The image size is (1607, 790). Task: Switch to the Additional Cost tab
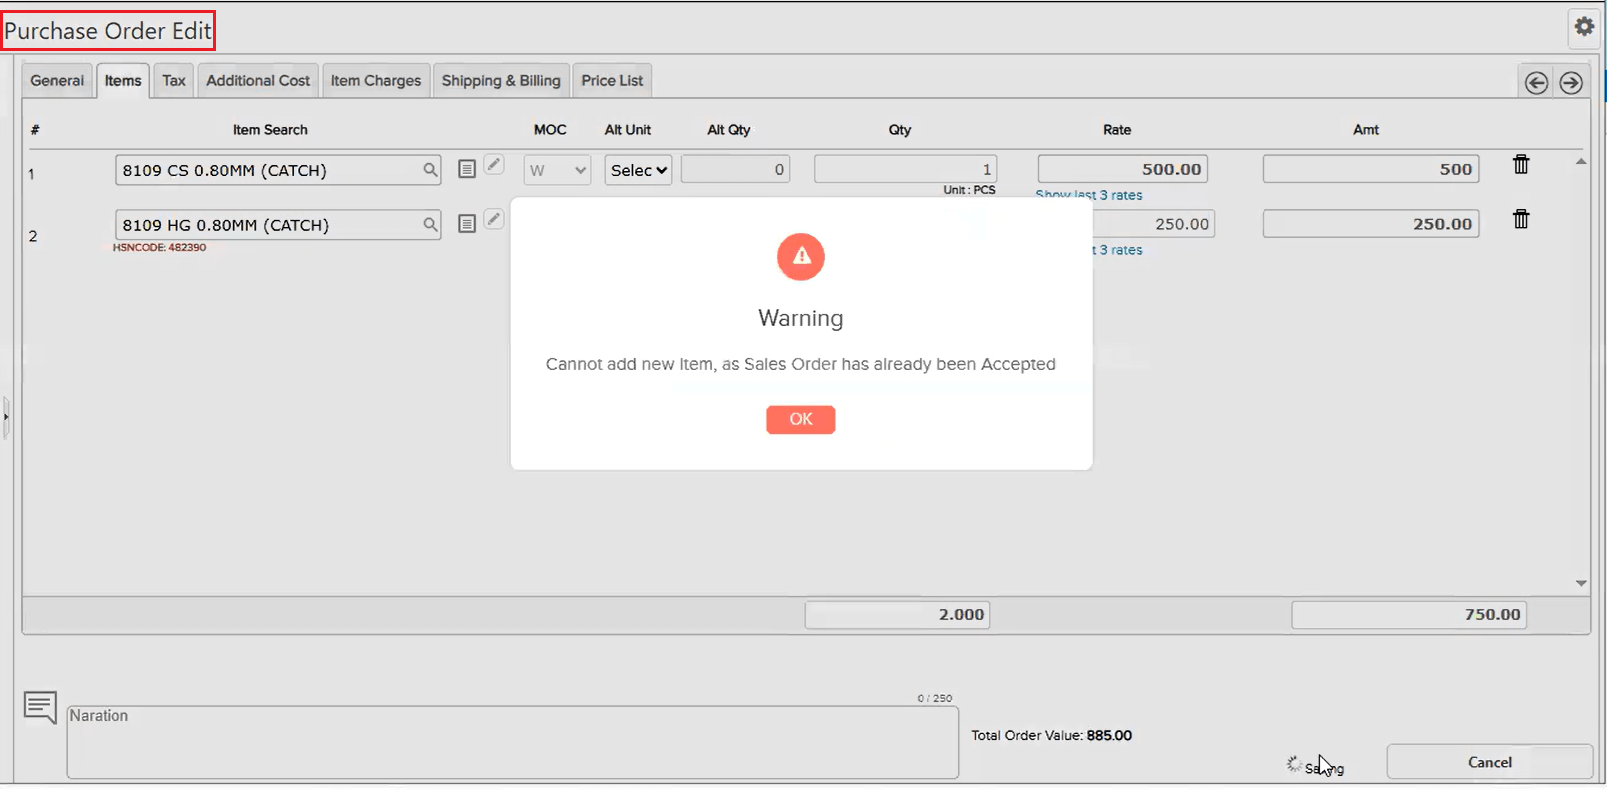click(258, 81)
